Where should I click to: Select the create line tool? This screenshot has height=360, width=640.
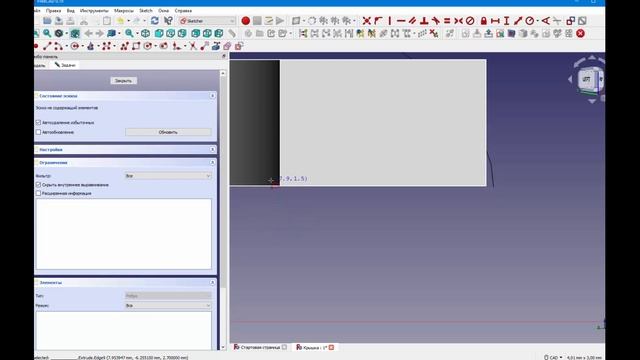[47, 46]
